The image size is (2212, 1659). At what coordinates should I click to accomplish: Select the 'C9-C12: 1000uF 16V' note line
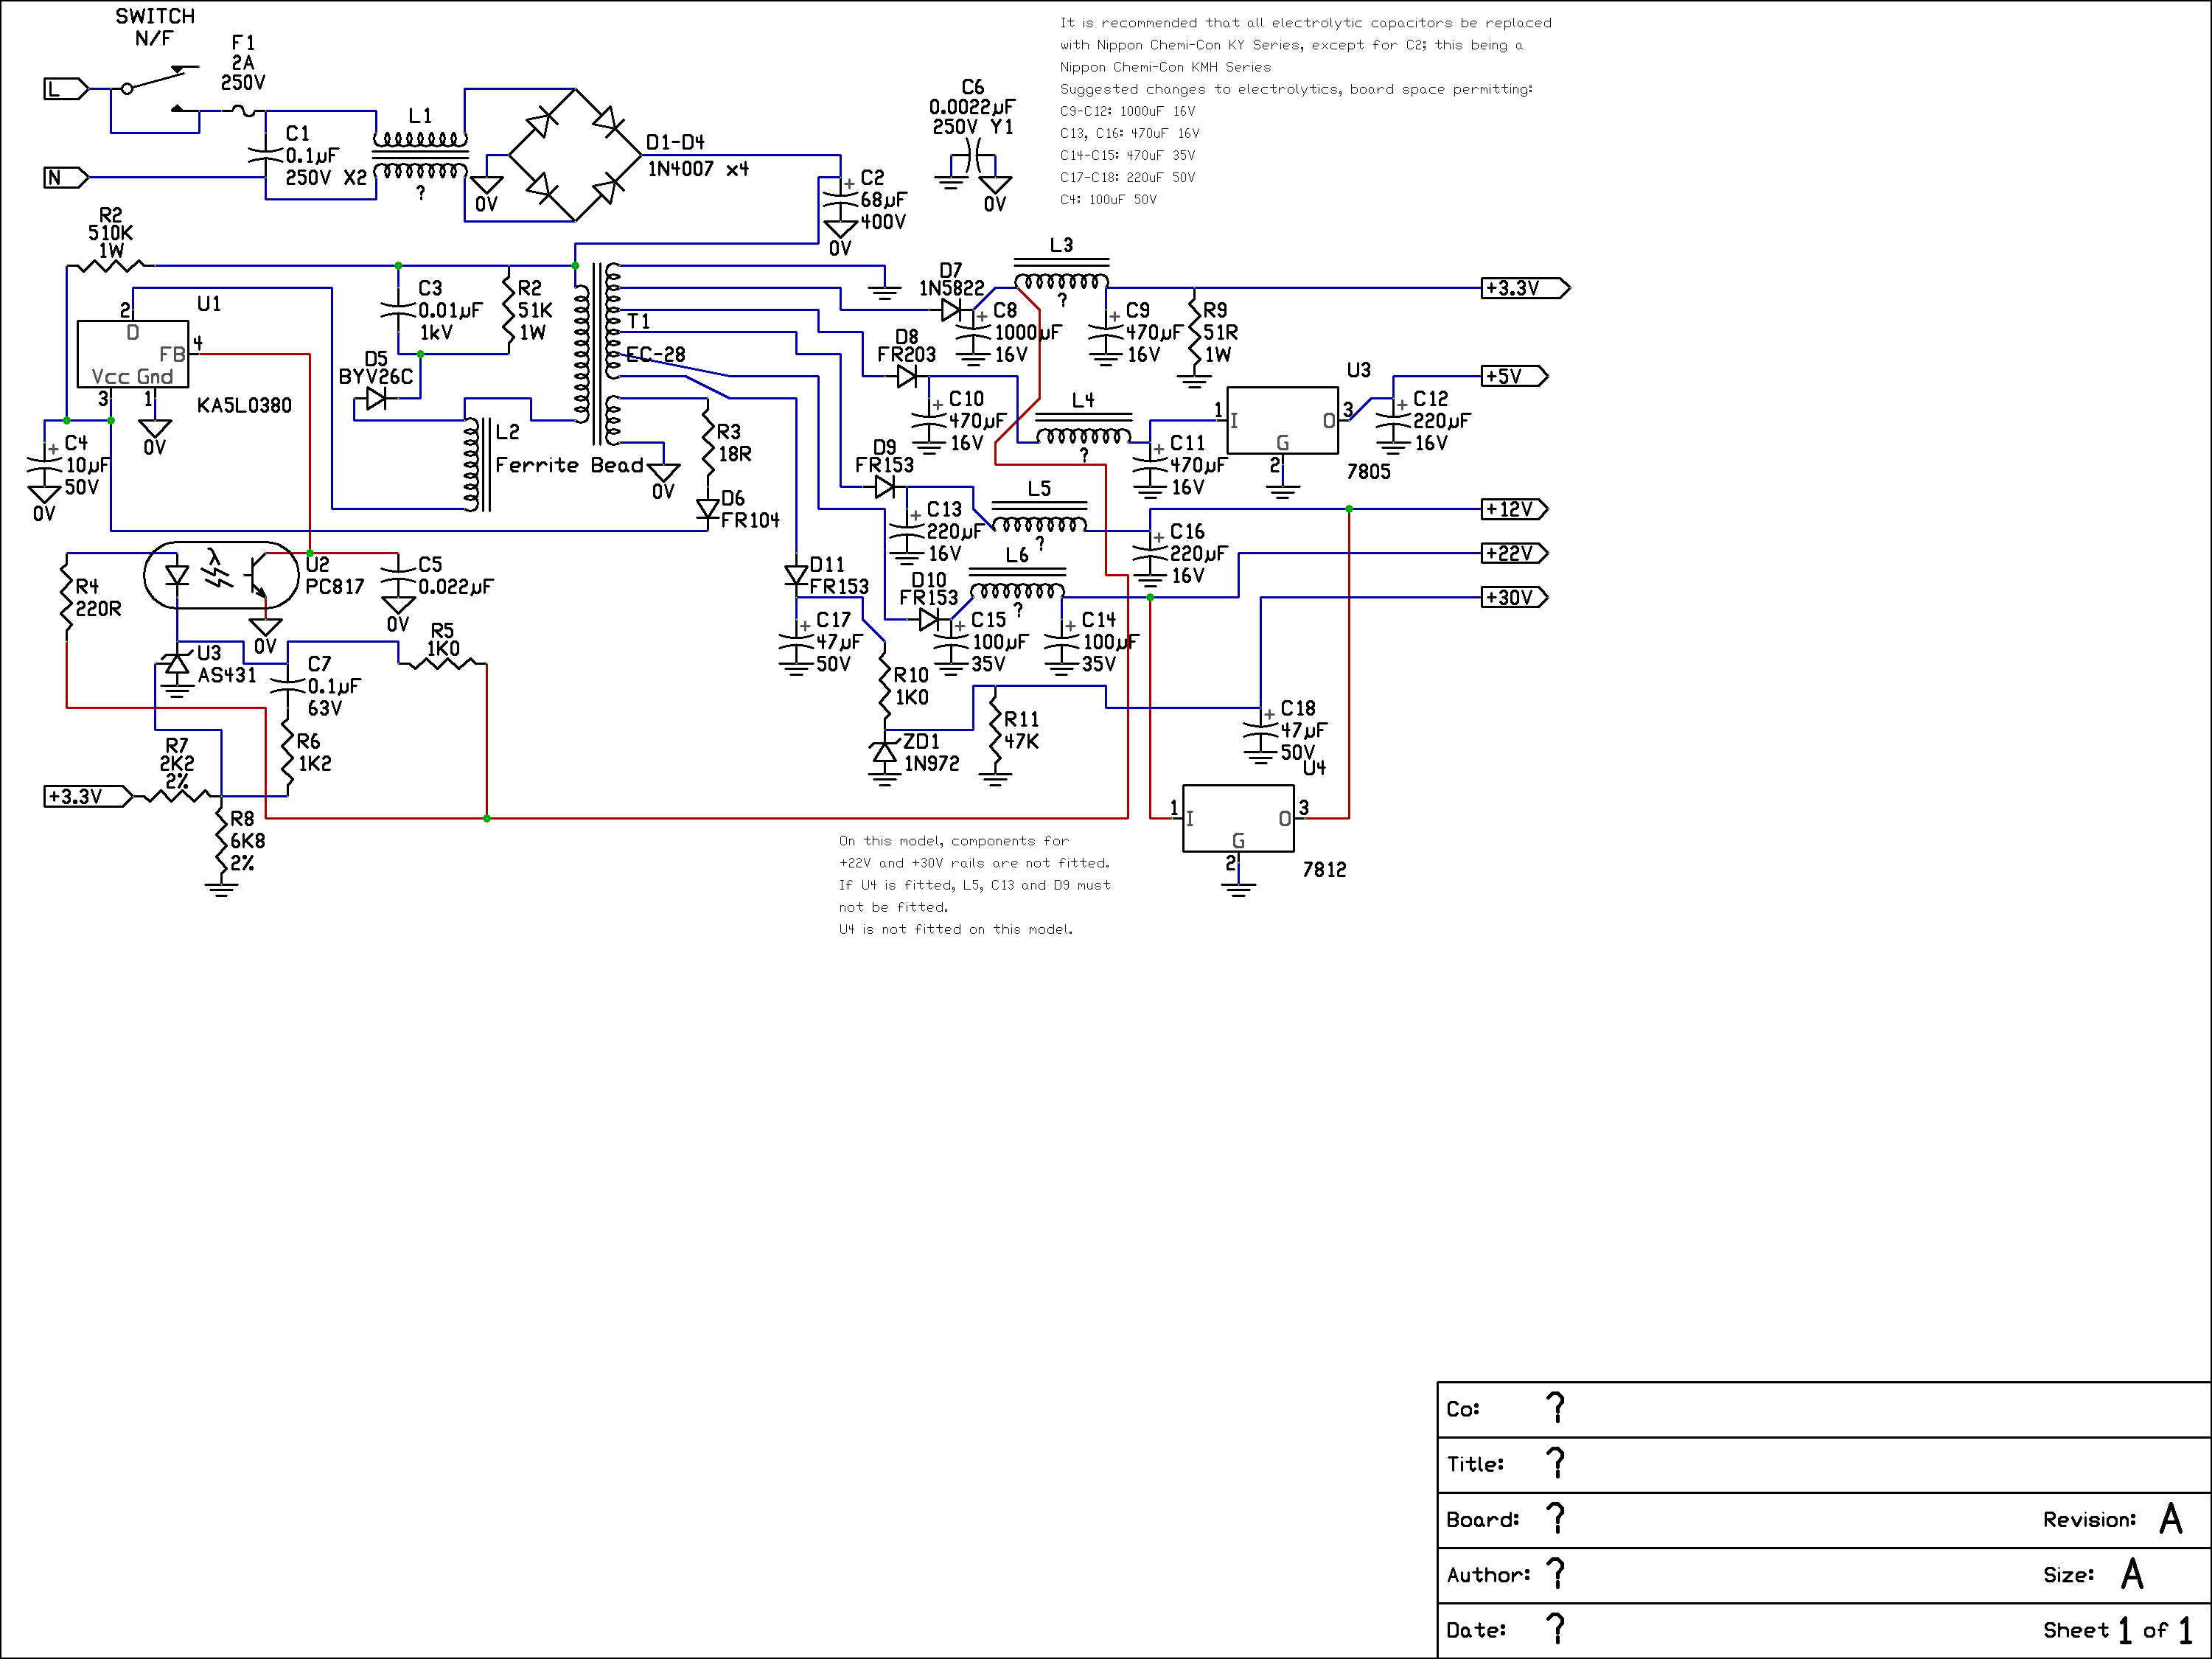pos(1127,111)
